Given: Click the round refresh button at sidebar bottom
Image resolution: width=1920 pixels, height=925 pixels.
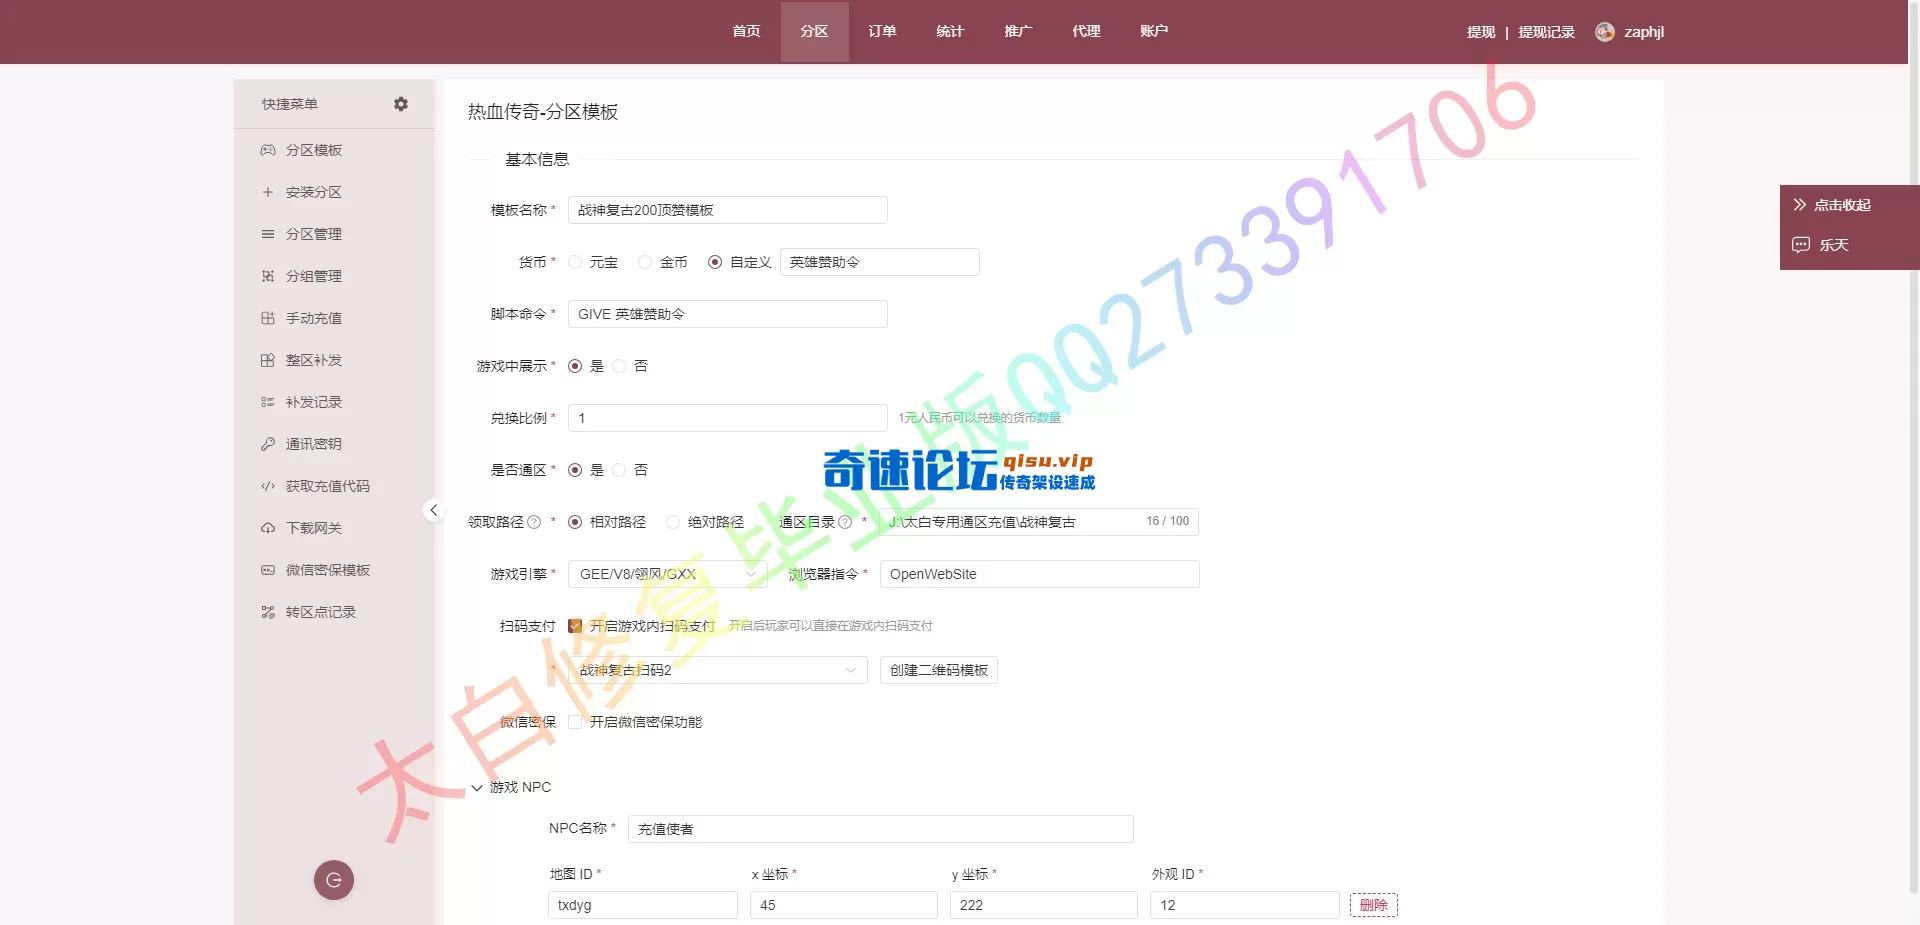Looking at the screenshot, I should [x=334, y=880].
